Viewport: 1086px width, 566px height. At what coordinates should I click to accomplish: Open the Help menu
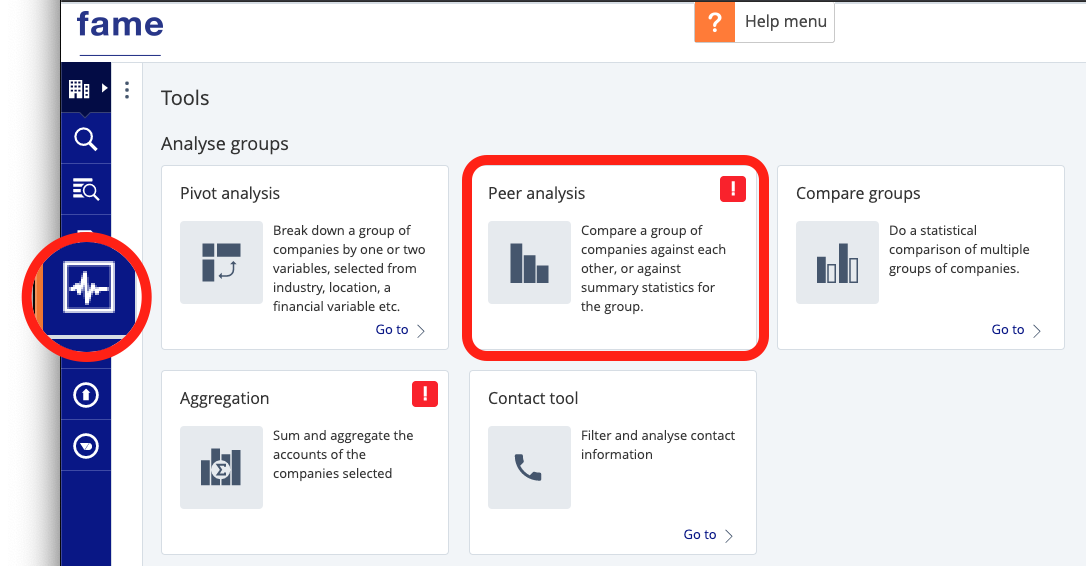785,22
